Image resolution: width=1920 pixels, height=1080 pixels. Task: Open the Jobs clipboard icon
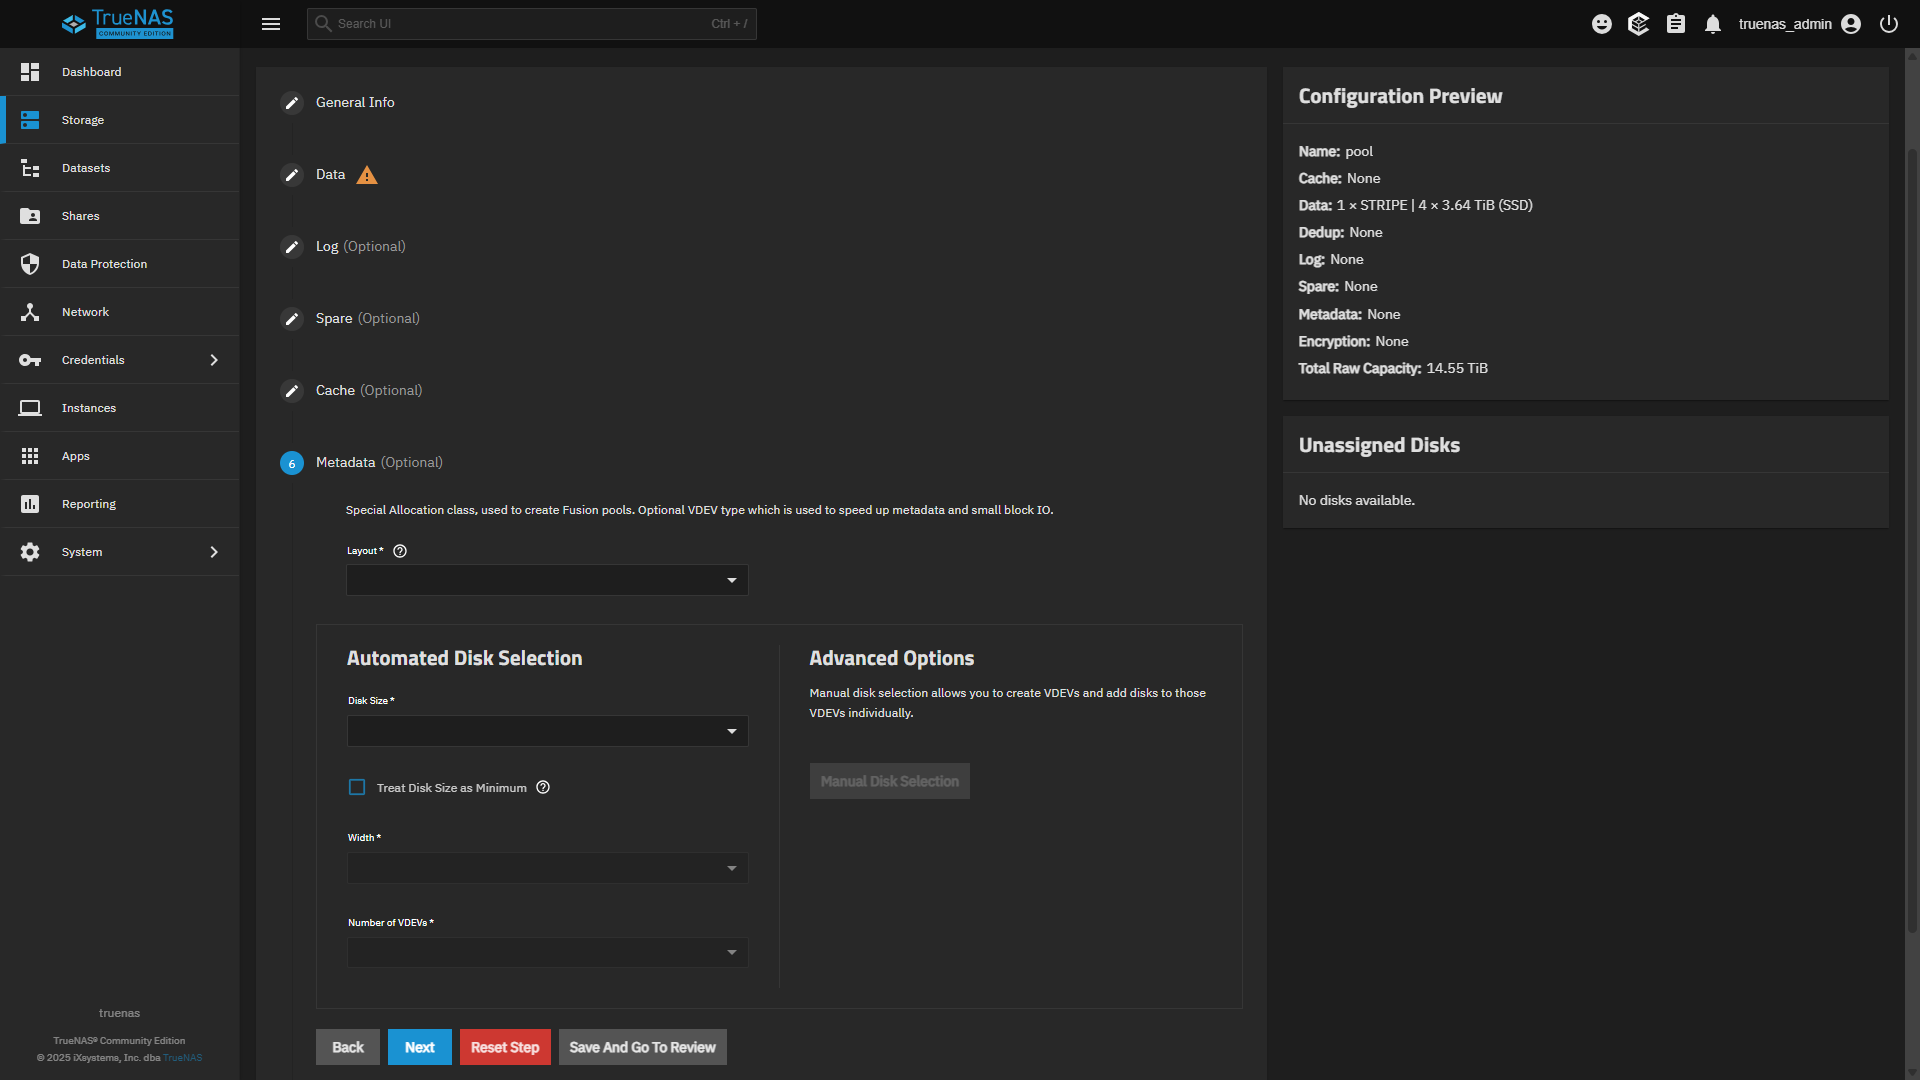pos(1676,24)
